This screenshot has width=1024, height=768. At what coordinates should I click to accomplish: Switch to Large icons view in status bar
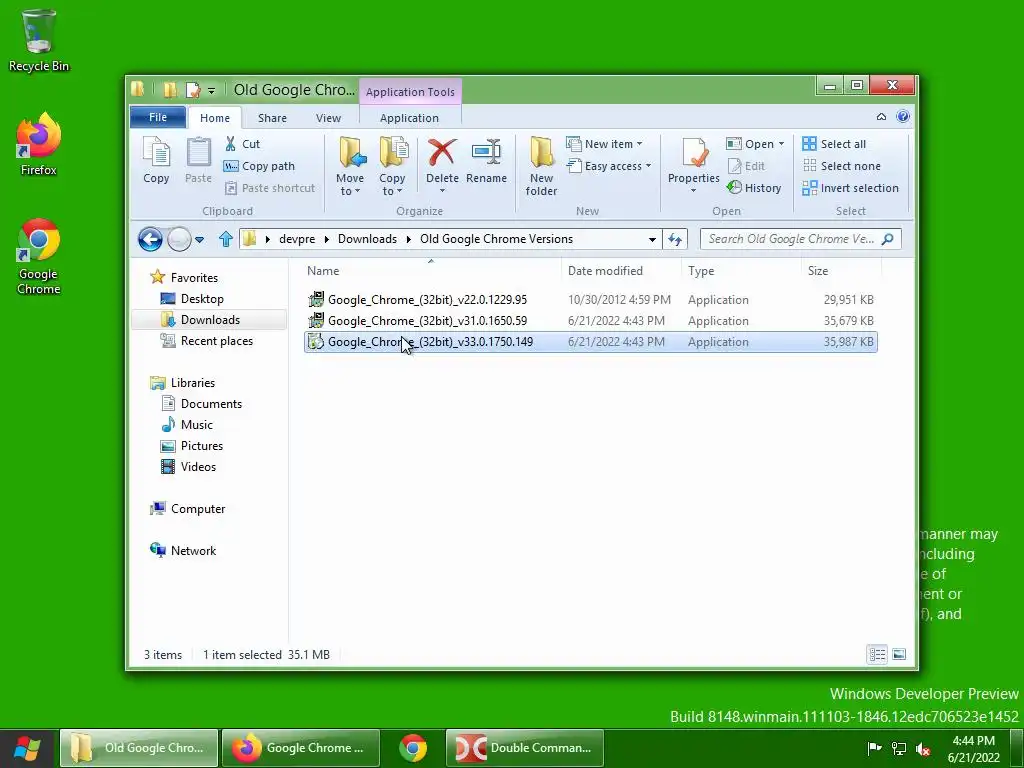click(899, 654)
